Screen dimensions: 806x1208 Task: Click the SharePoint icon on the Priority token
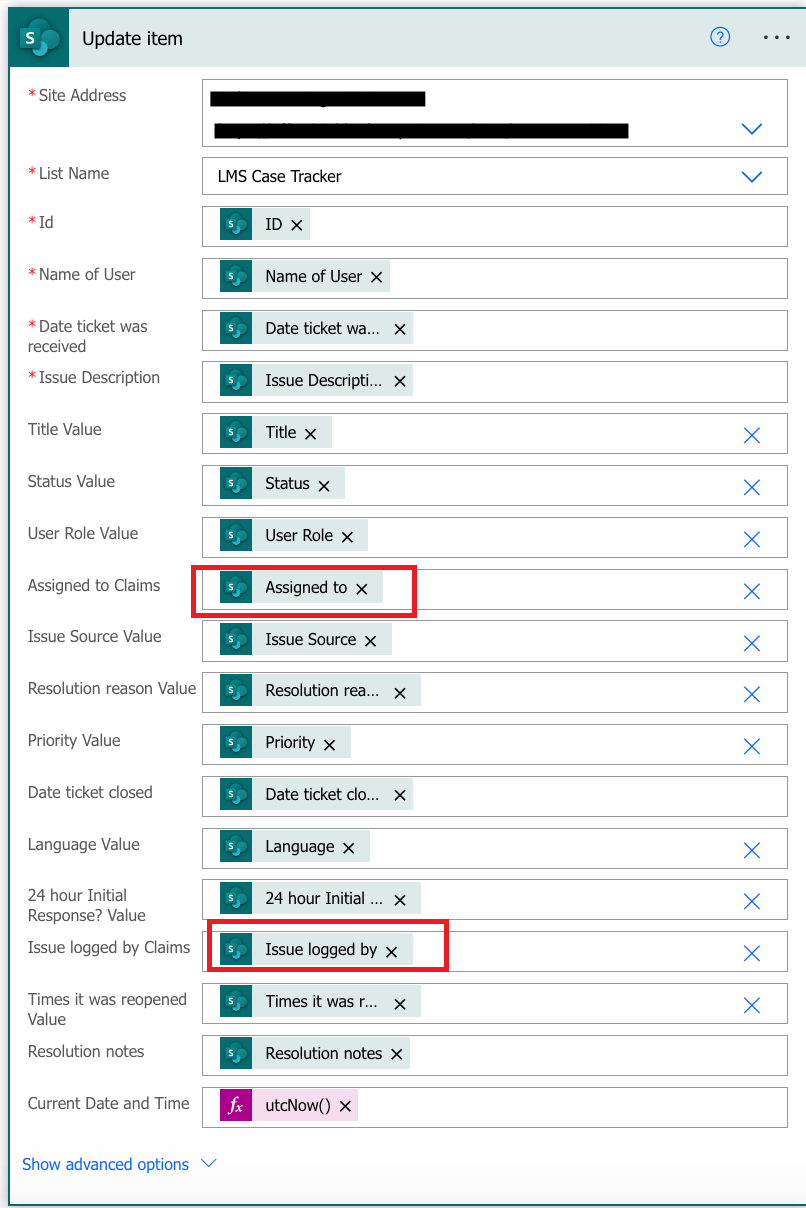pyautogui.click(x=235, y=742)
